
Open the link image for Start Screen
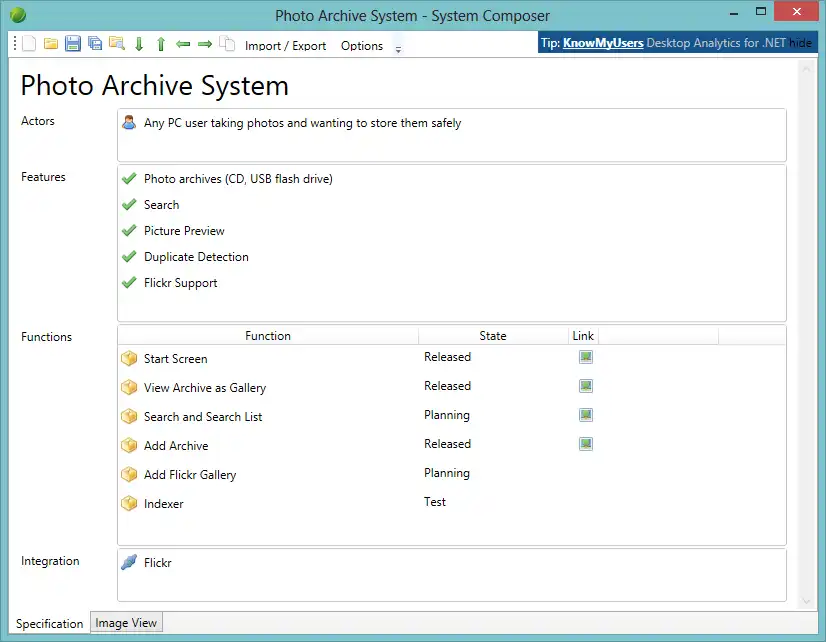pyautogui.click(x=586, y=357)
